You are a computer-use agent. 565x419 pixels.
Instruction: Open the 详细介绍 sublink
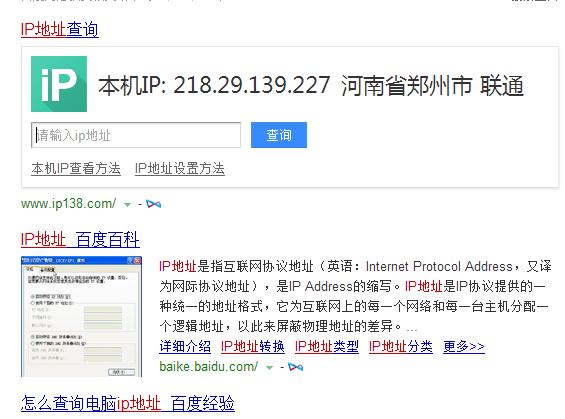185,347
